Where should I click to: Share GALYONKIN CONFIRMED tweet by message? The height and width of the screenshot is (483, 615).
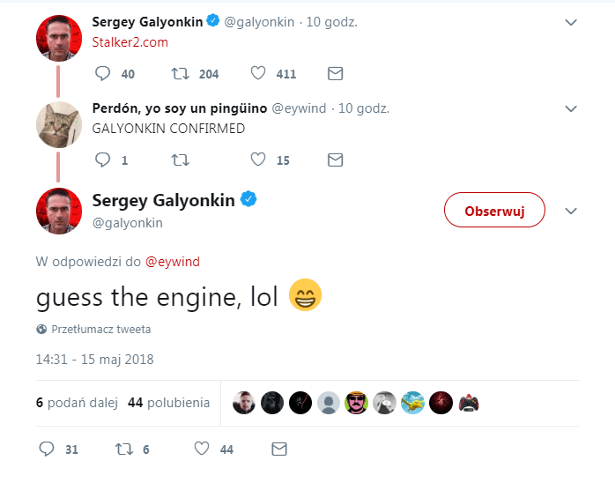click(x=336, y=159)
